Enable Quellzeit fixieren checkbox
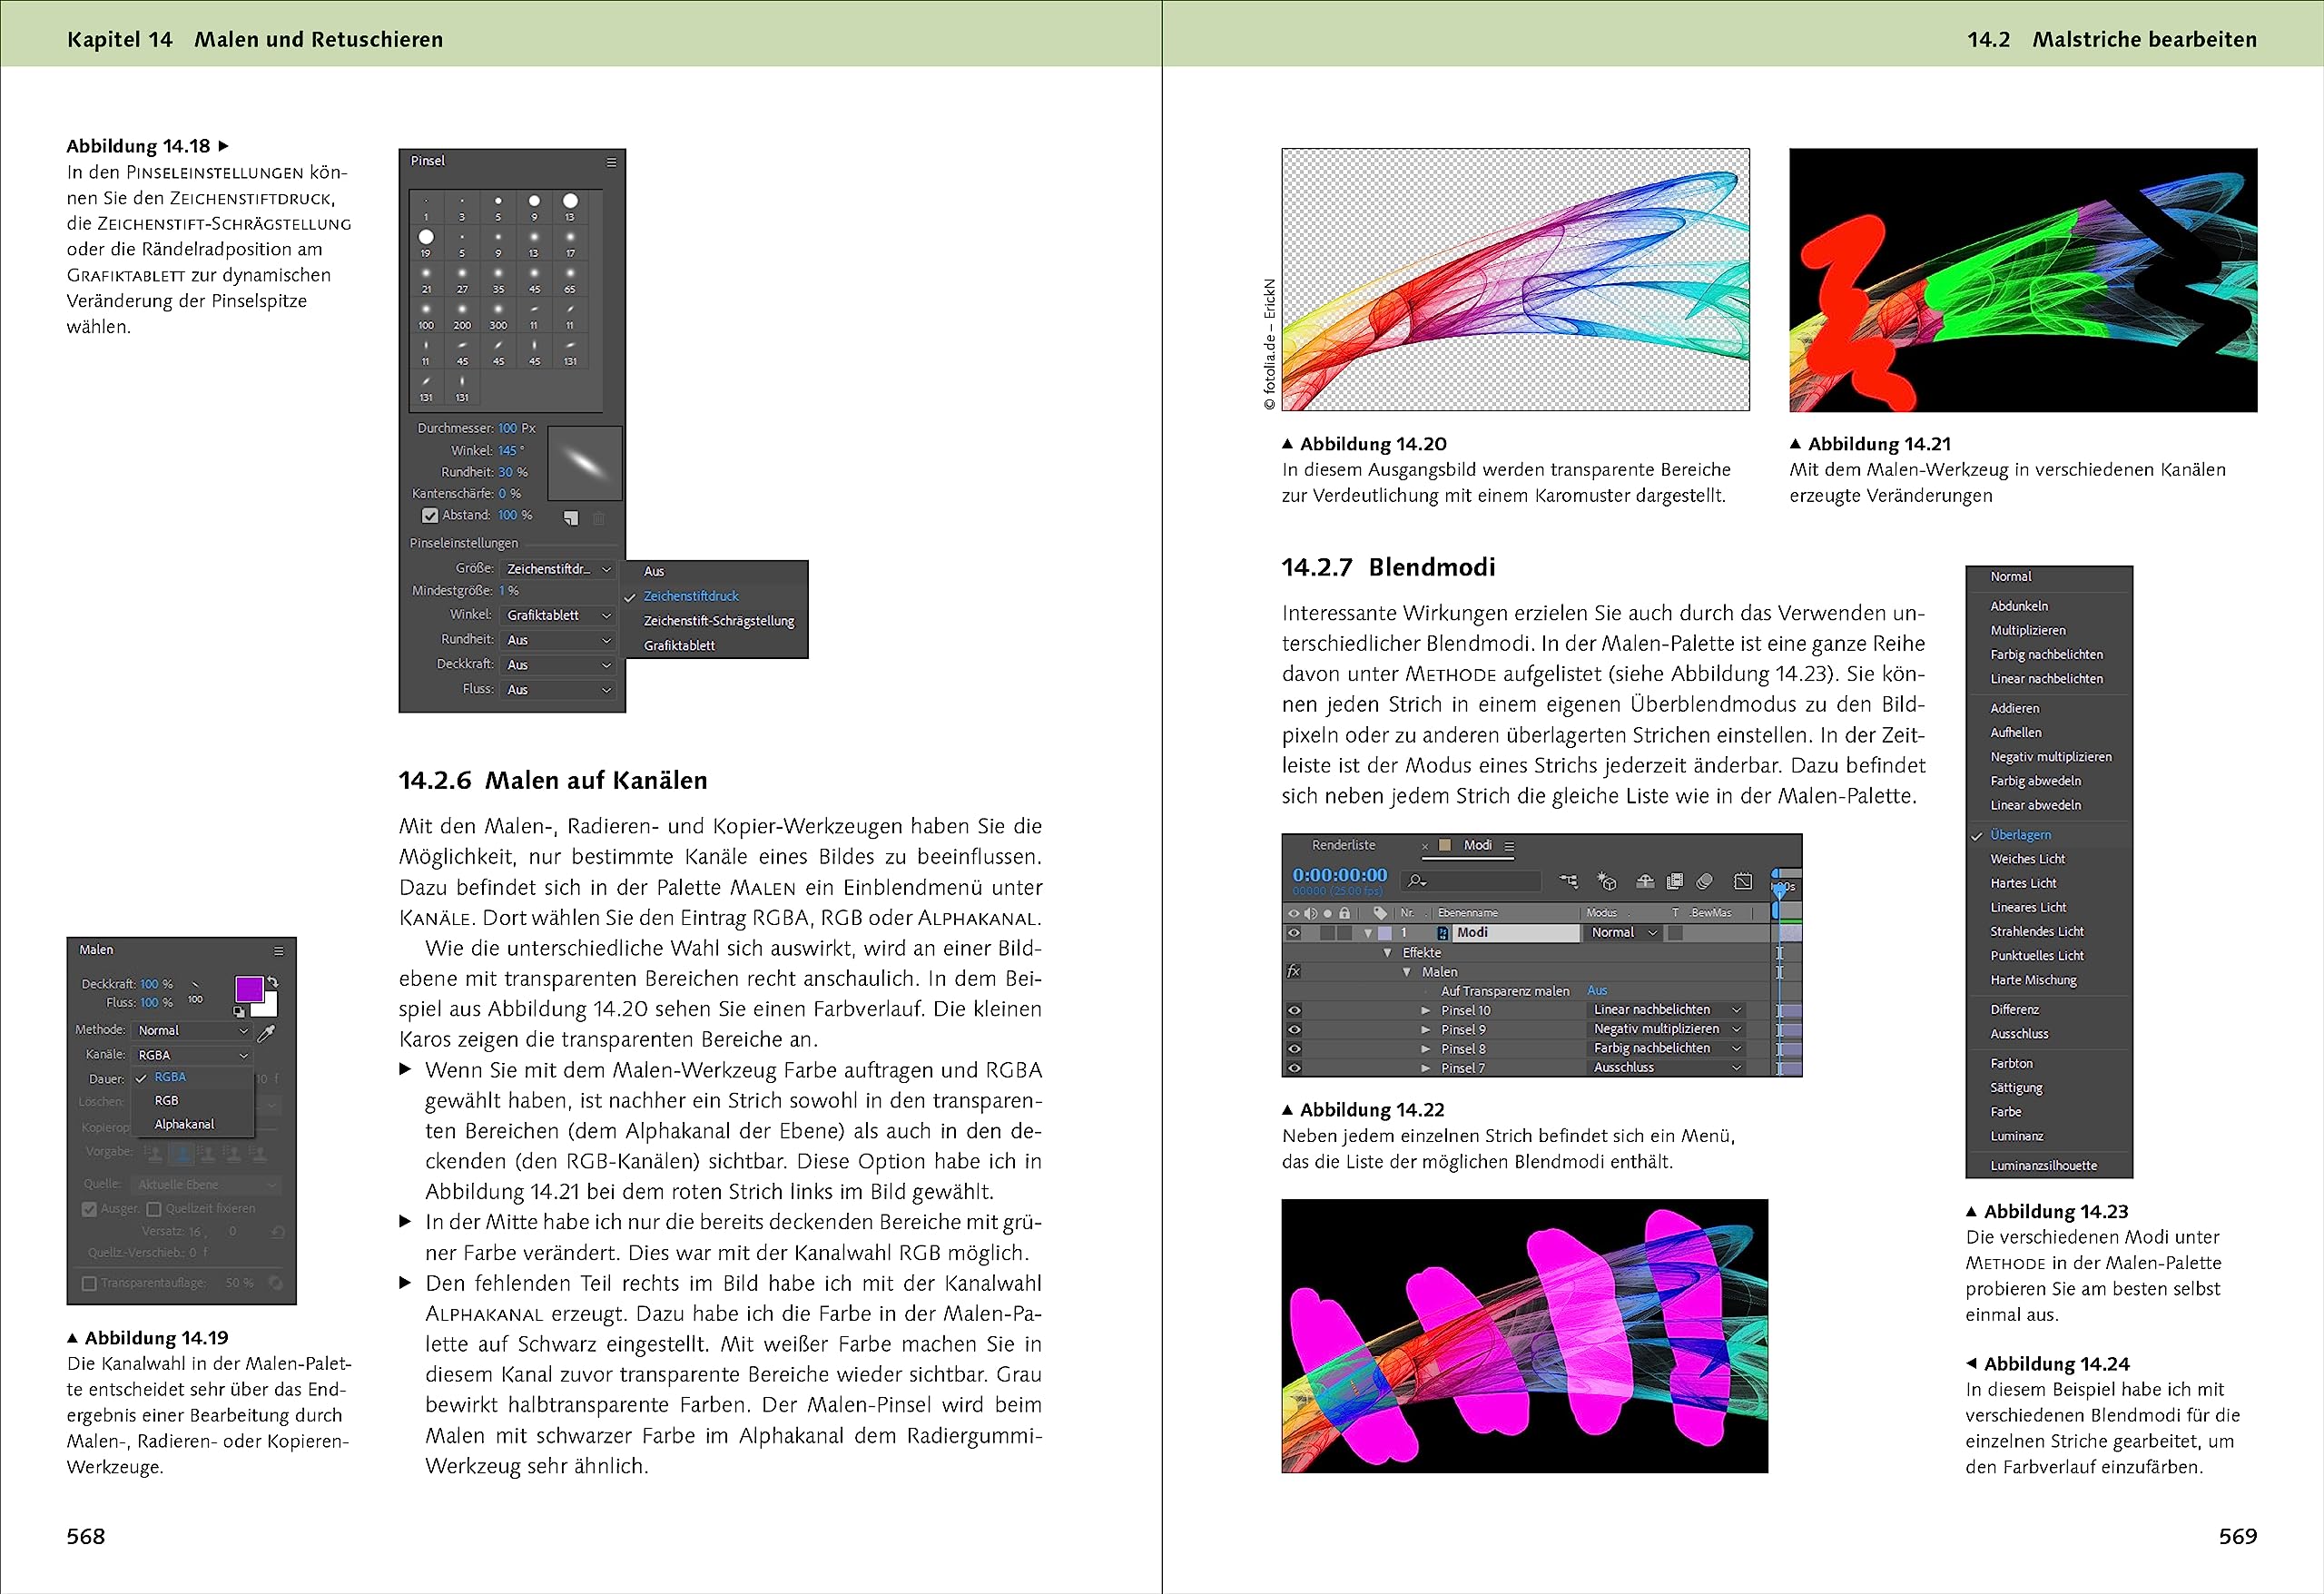The height and width of the screenshot is (1594, 2324). [x=154, y=1209]
